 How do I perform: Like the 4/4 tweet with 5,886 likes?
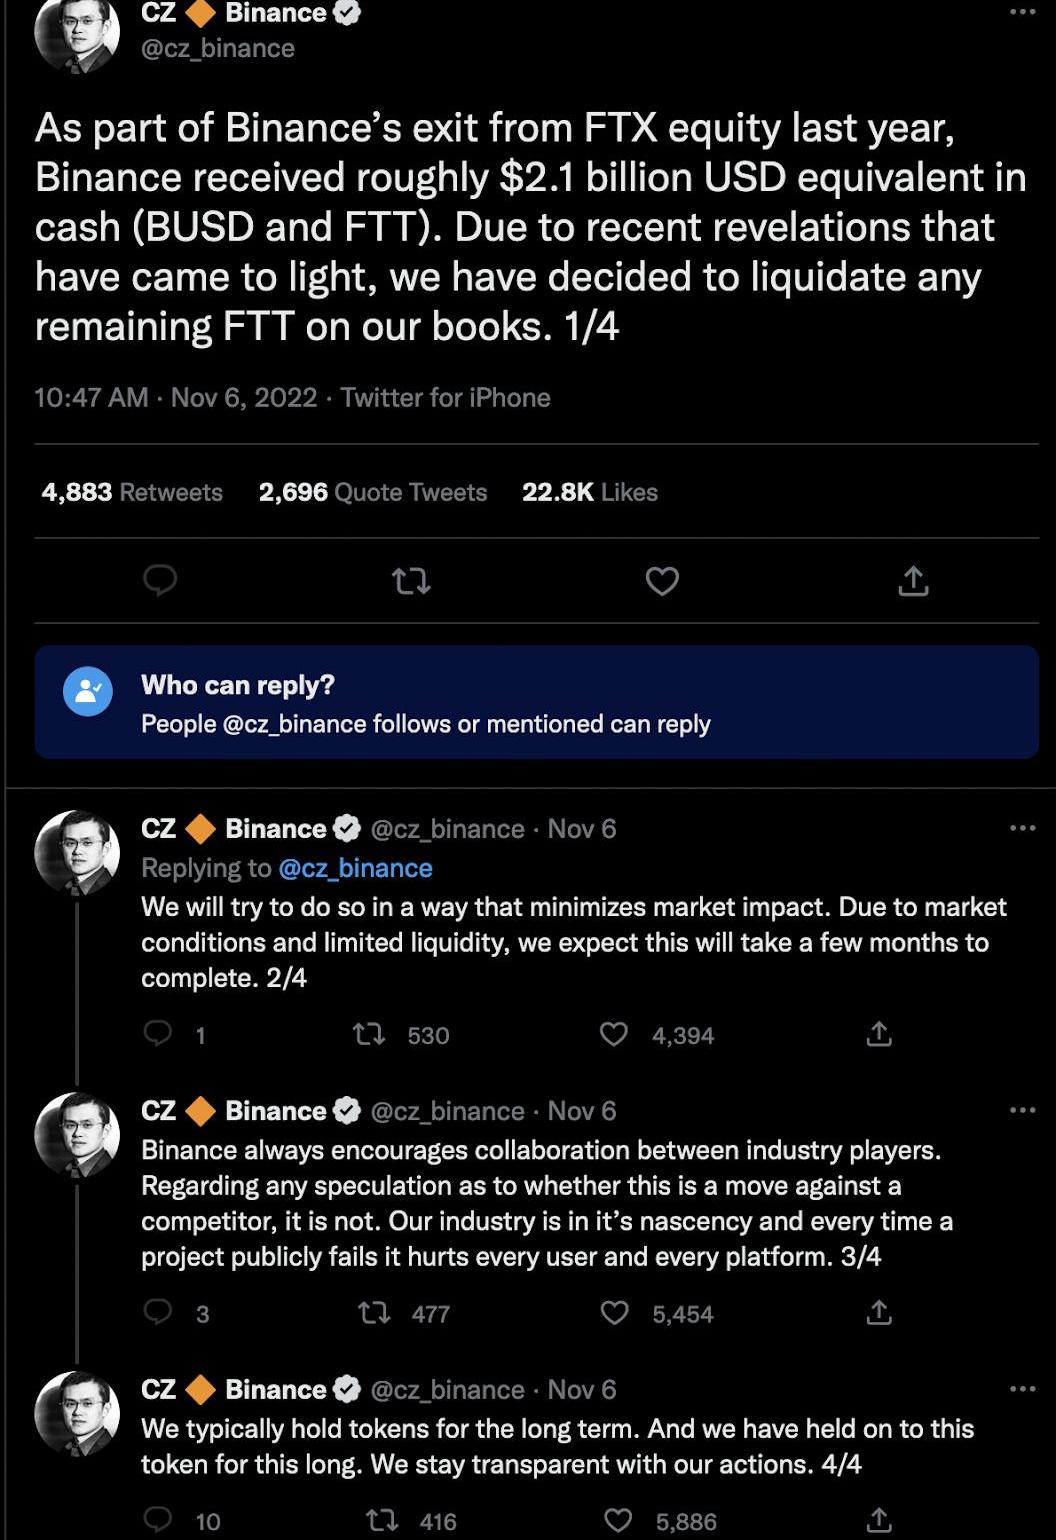[617, 1520]
